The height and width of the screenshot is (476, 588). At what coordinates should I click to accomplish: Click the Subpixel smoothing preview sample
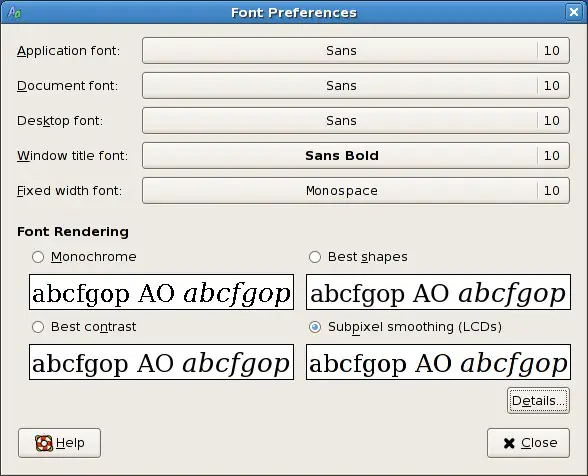pos(438,362)
